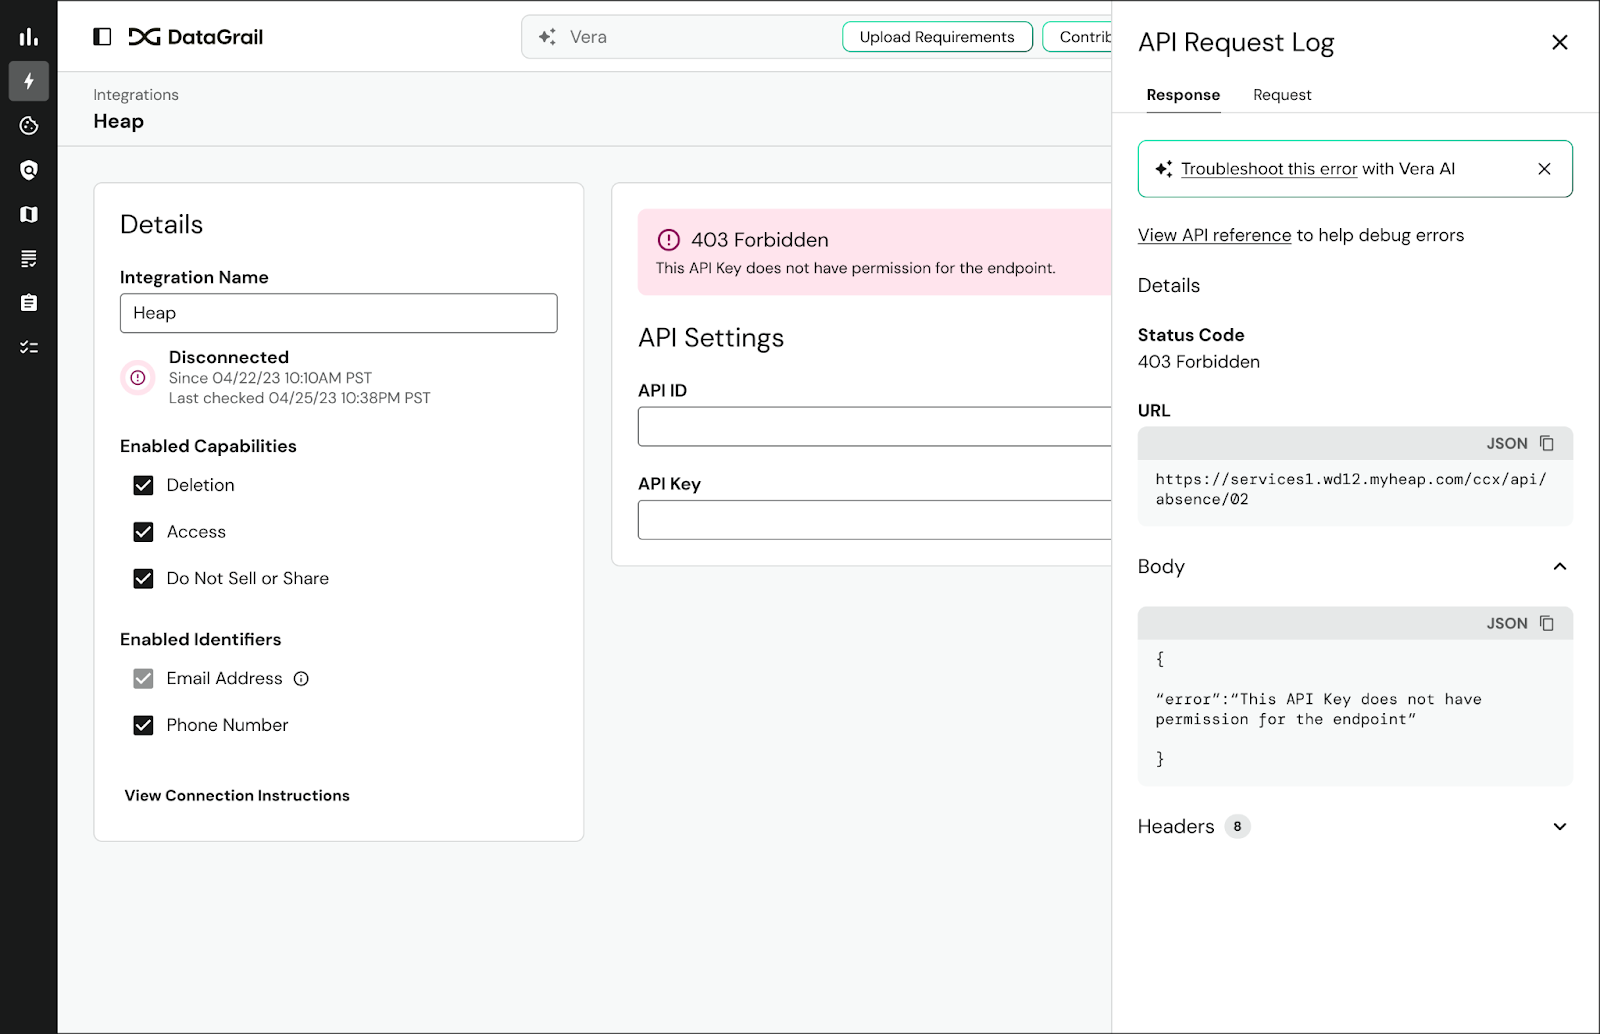The image size is (1600, 1034).
Task: Select the Response tab
Action: coord(1183,95)
